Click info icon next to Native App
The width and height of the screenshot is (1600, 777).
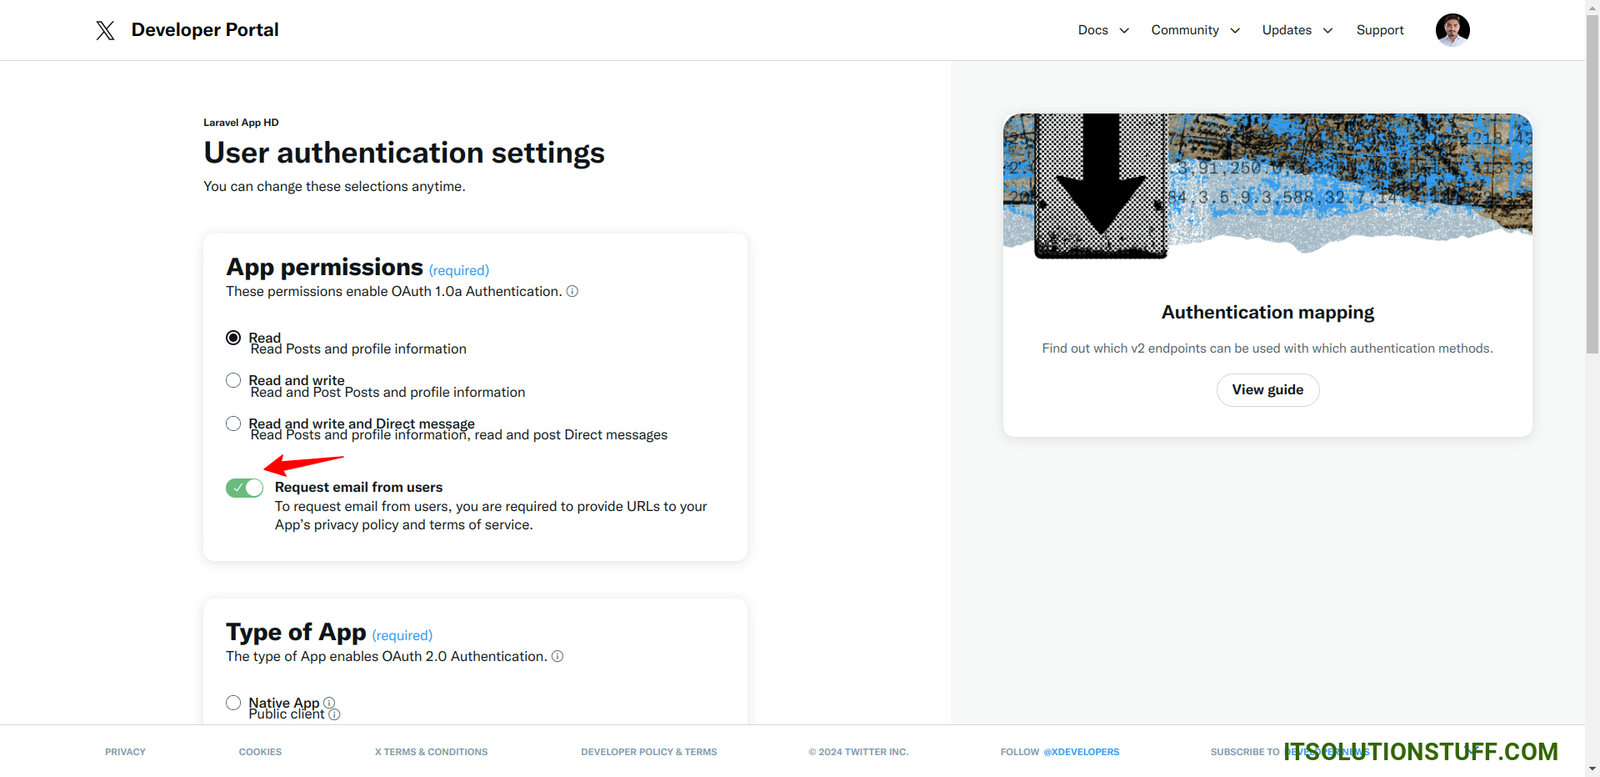point(329,703)
